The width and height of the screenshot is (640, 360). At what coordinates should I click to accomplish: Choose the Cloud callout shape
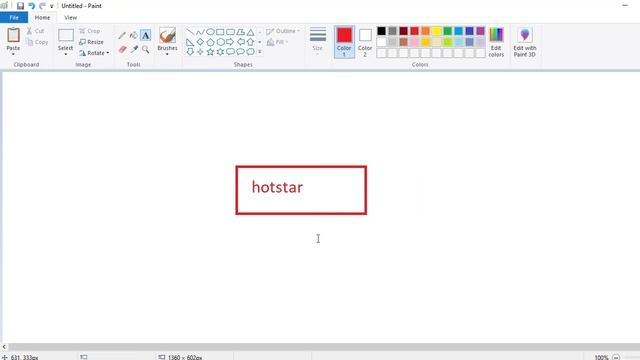250,52
